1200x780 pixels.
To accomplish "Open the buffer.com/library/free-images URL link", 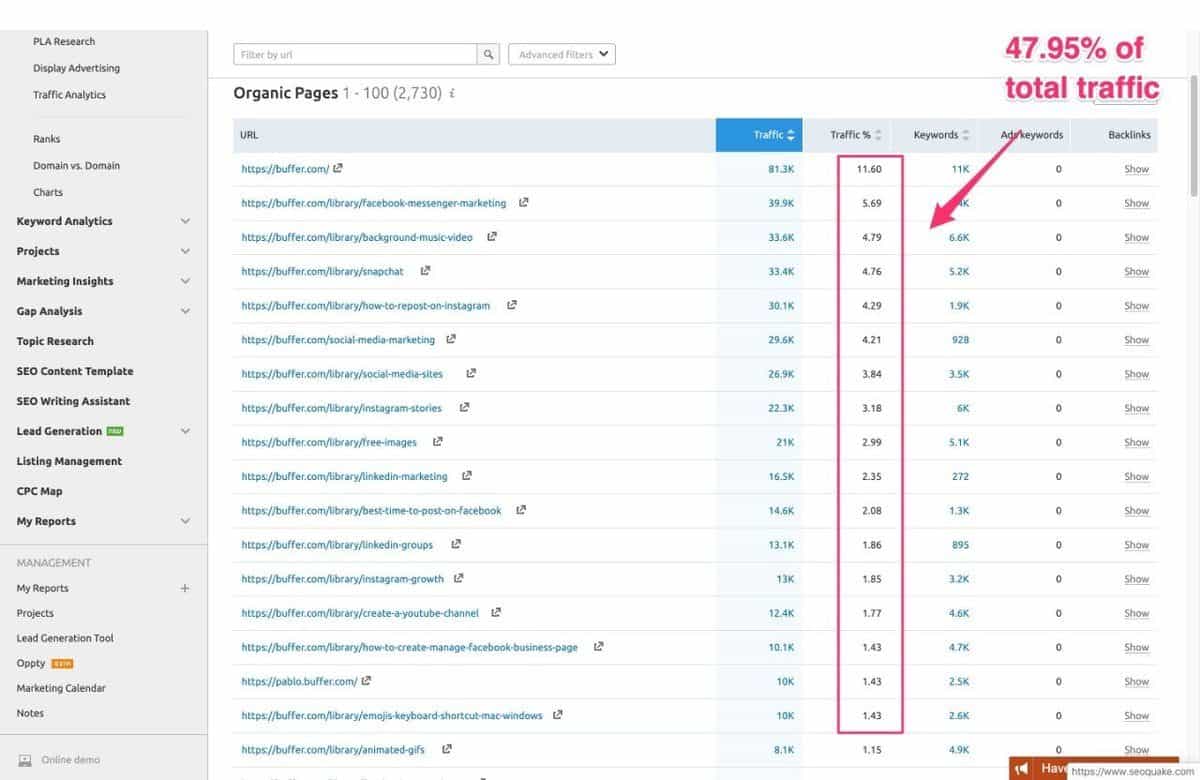I will point(329,442).
